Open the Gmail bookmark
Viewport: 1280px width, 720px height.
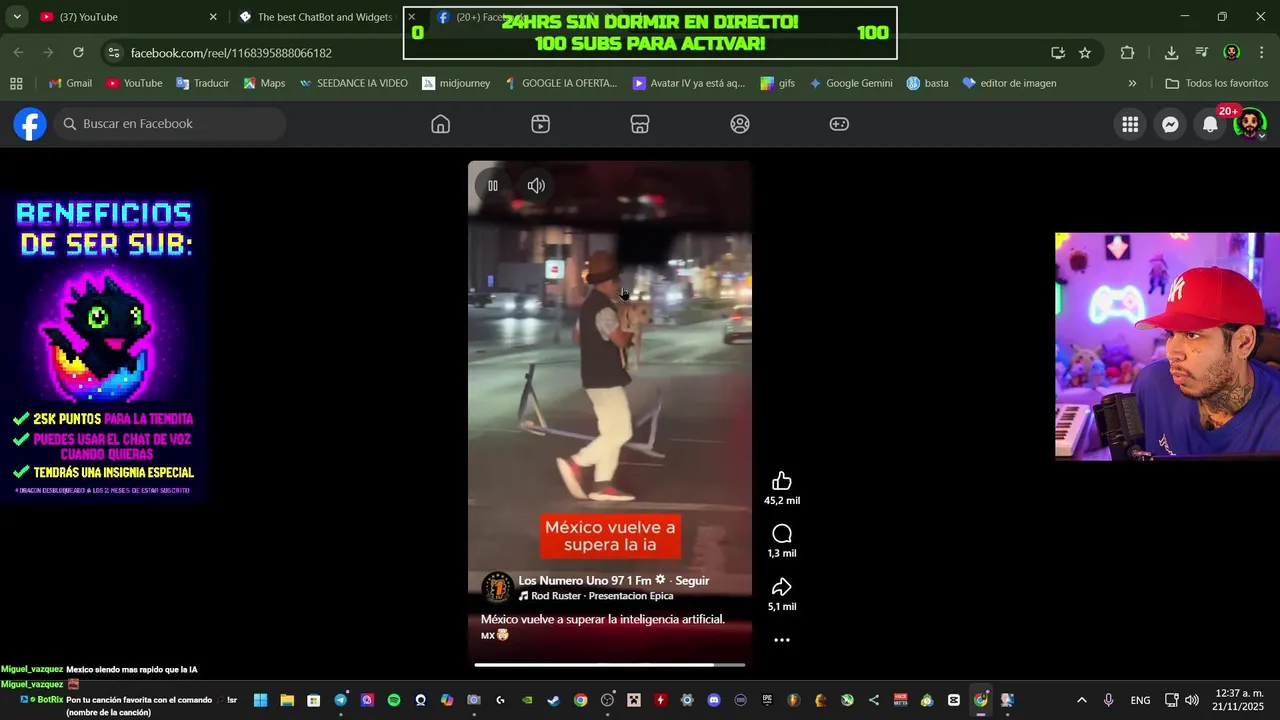(x=70, y=83)
